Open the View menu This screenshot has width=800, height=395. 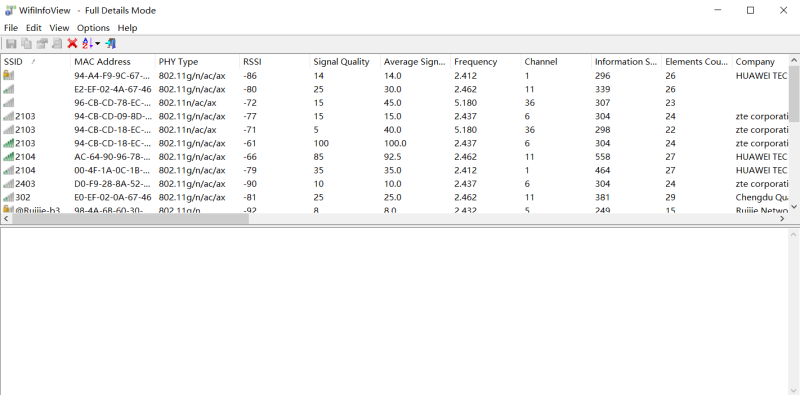pos(59,28)
